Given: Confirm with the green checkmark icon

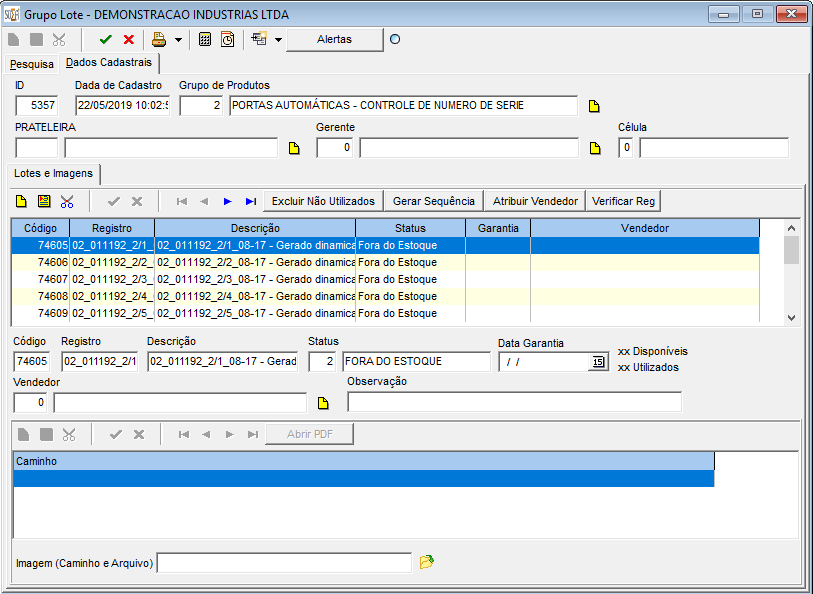Looking at the screenshot, I should pyautogui.click(x=106, y=39).
